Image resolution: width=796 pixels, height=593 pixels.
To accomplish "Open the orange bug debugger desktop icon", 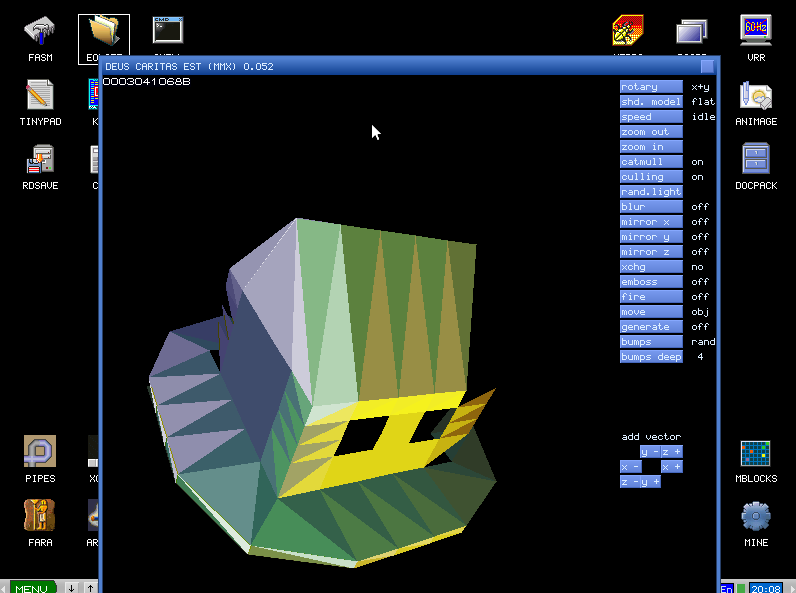I will 628,30.
